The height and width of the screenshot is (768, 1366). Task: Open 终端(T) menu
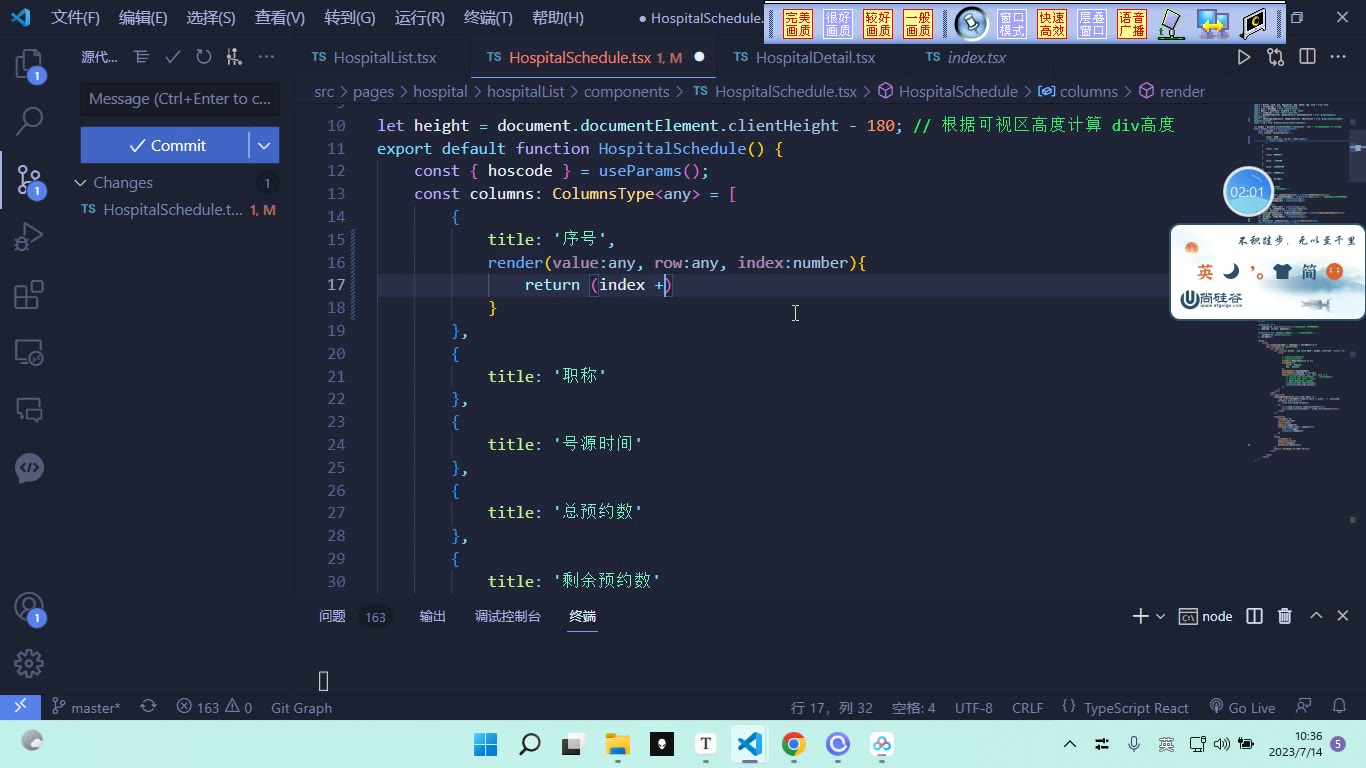tap(488, 18)
